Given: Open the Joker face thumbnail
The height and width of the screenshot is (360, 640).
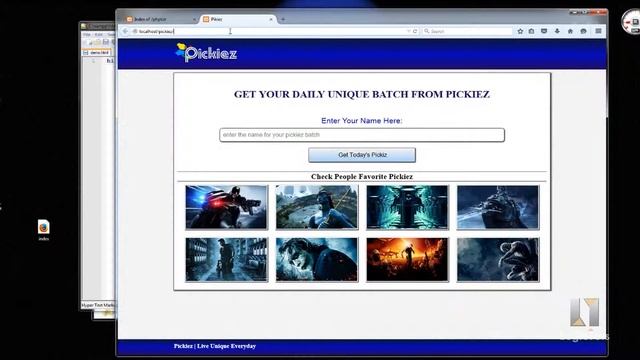Looking at the screenshot, I should coord(317,260).
